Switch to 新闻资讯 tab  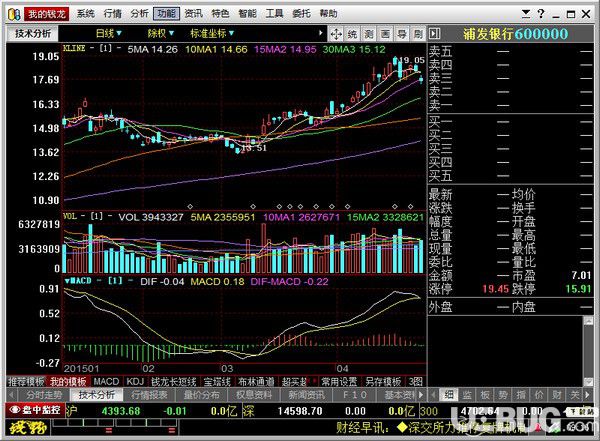[x=307, y=395]
